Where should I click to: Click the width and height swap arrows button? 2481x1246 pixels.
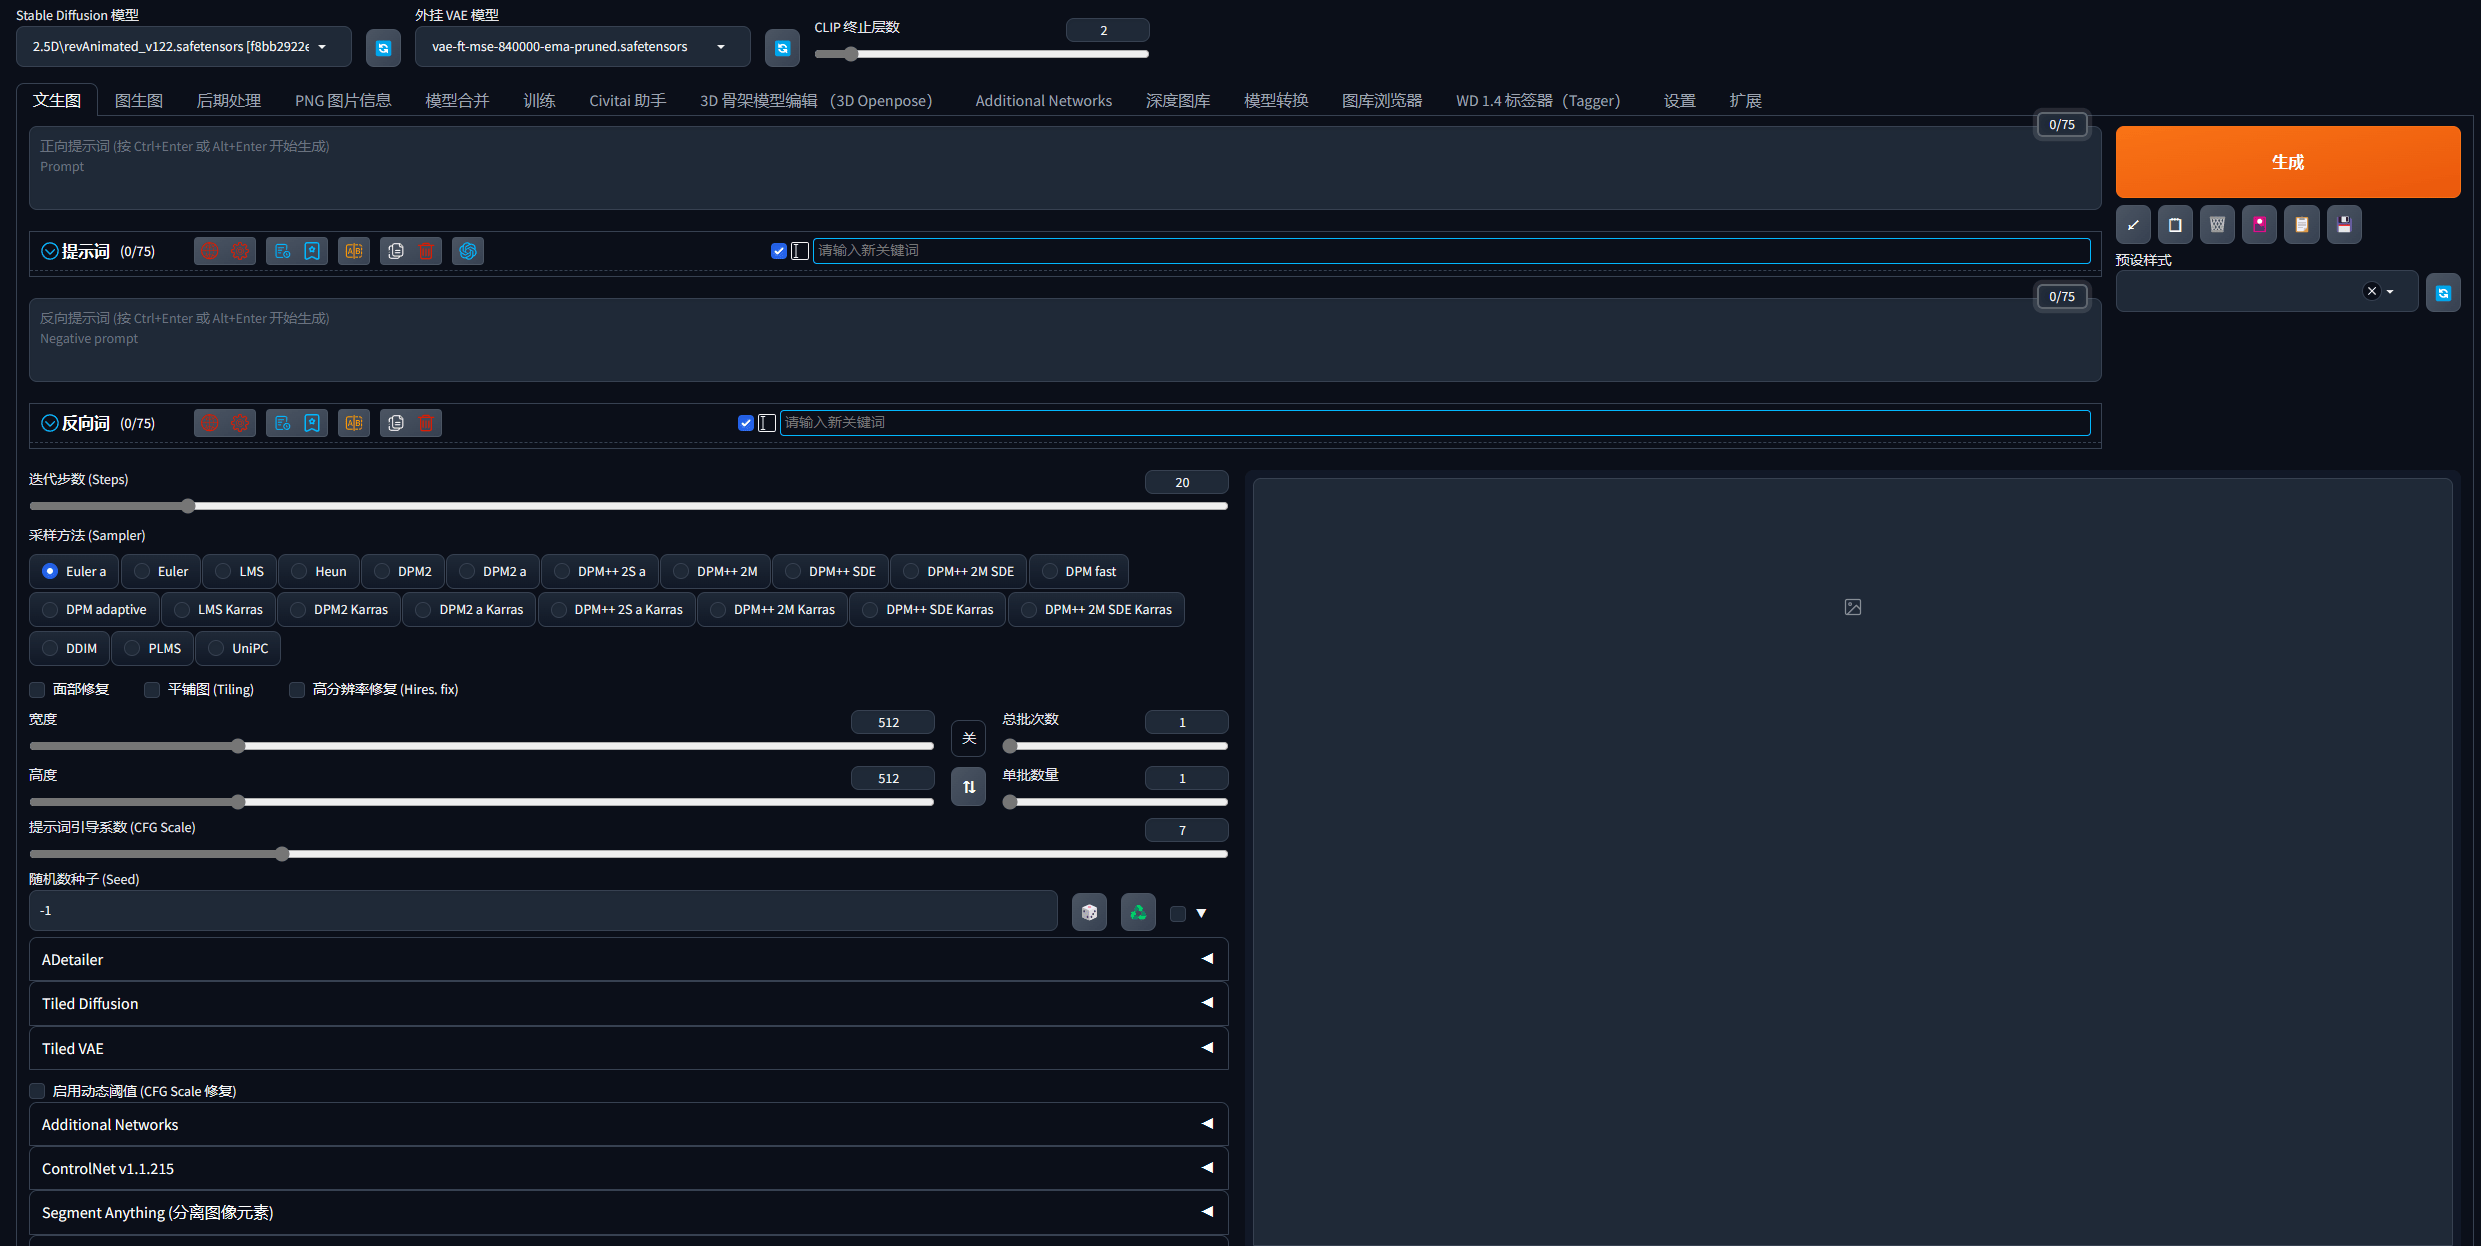[968, 787]
